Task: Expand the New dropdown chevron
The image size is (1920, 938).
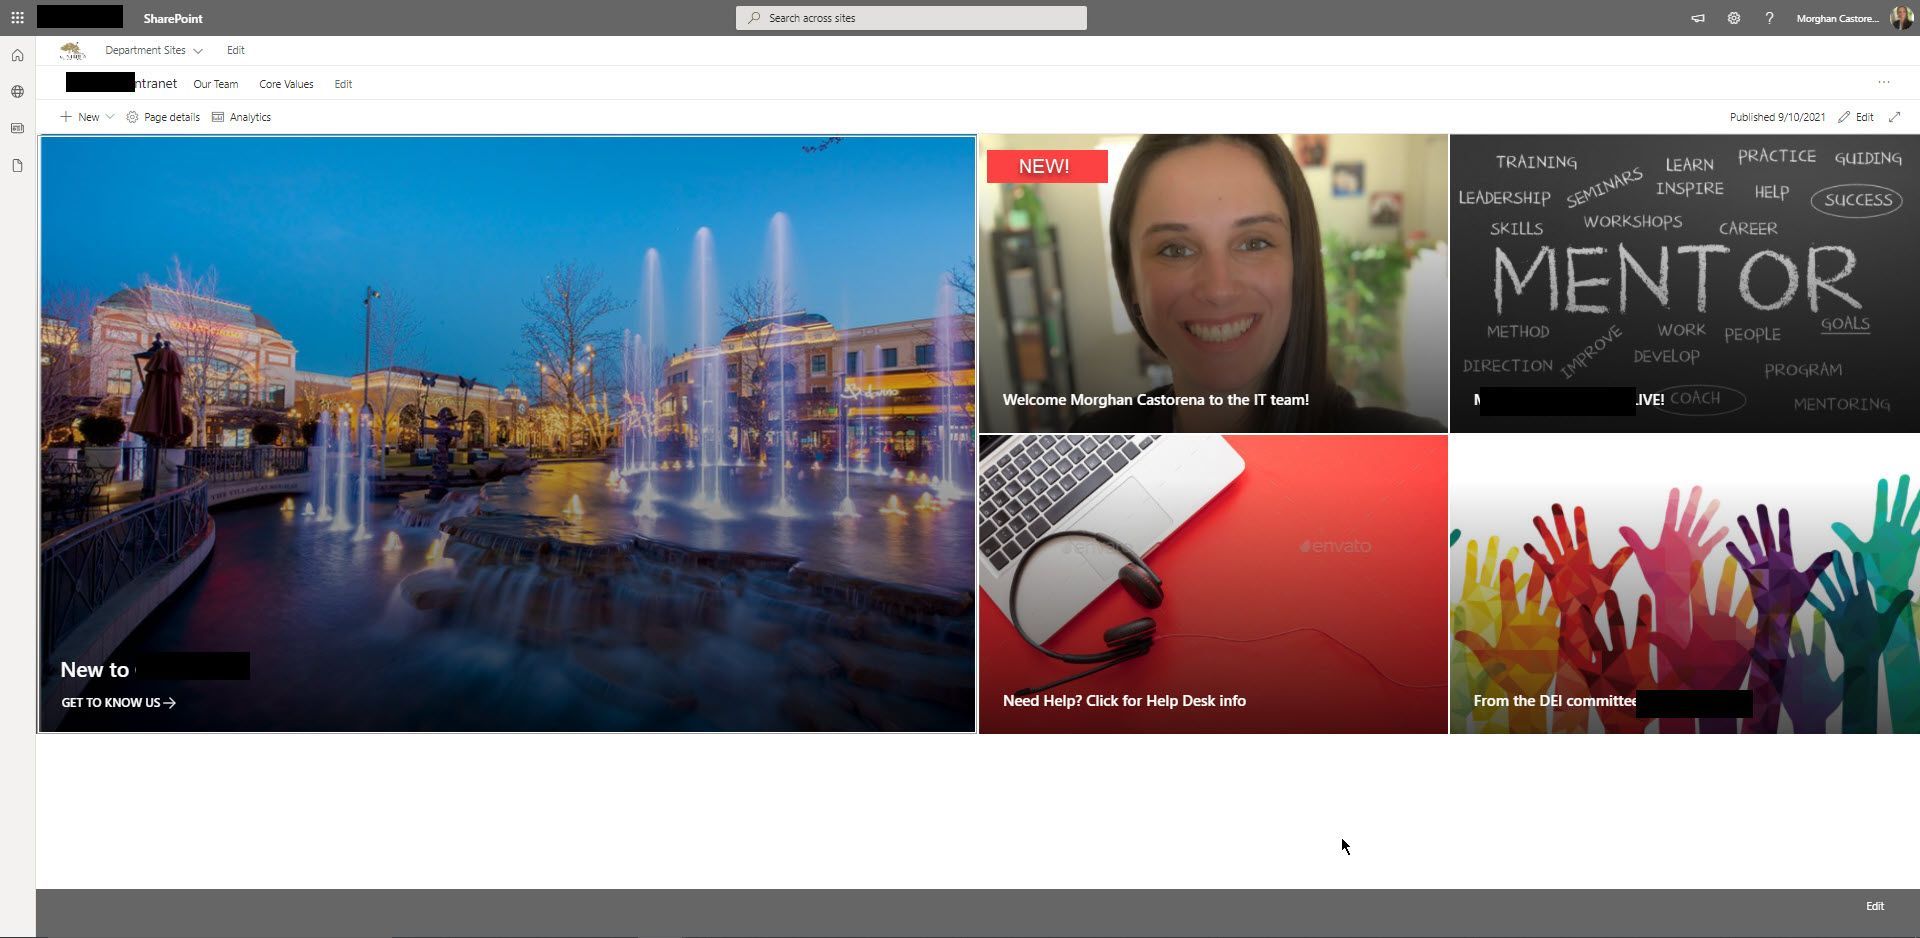Action: click(x=110, y=117)
